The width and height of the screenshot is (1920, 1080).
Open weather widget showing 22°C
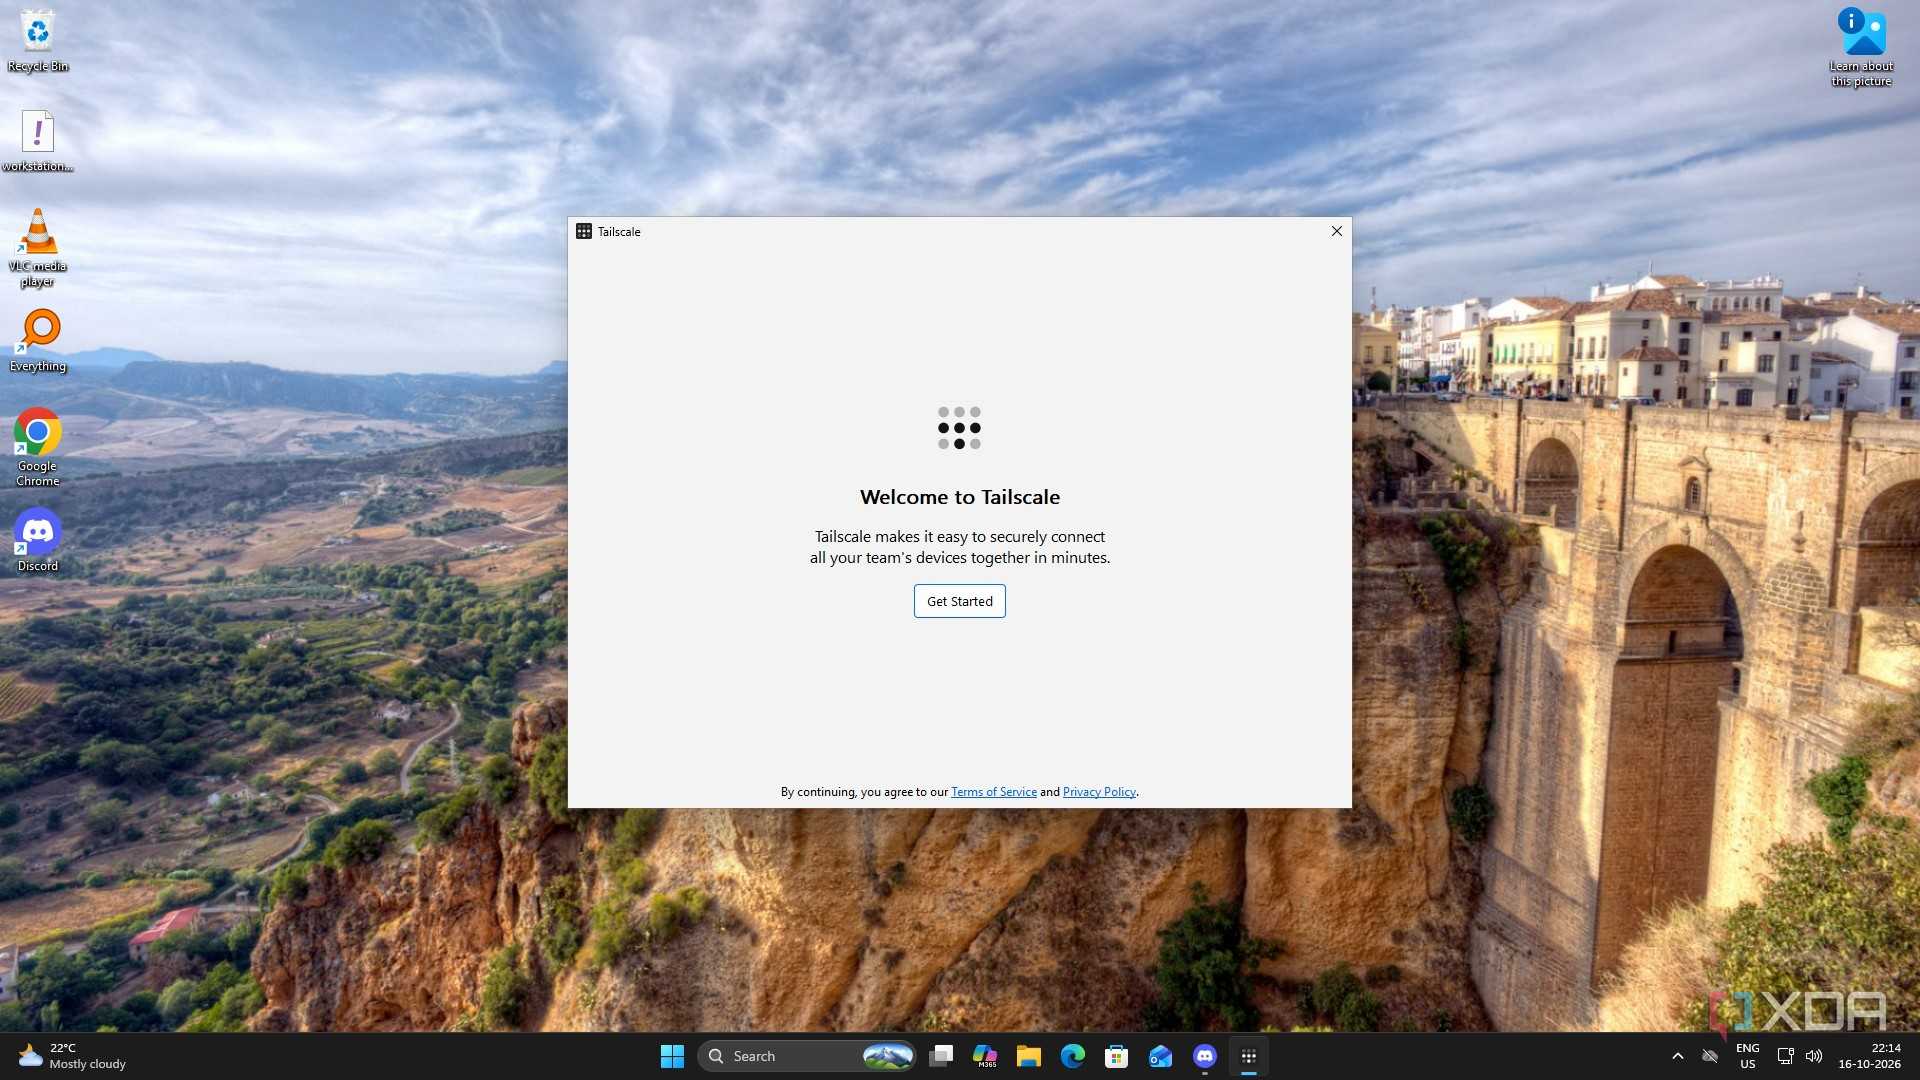coord(72,1056)
